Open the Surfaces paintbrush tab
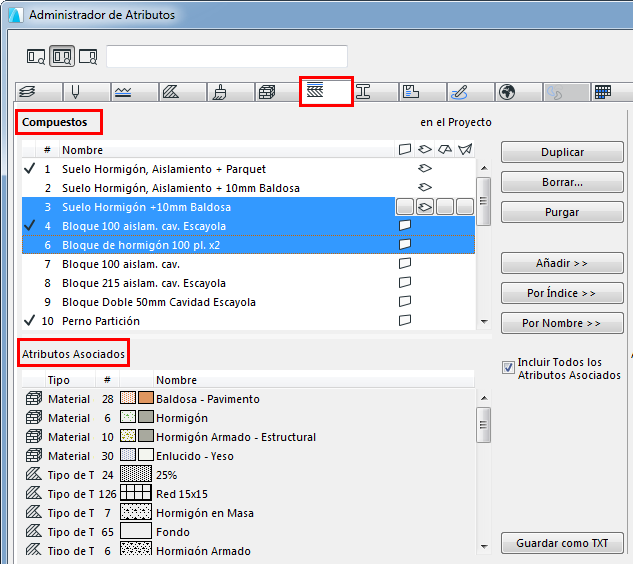 [x=231, y=92]
